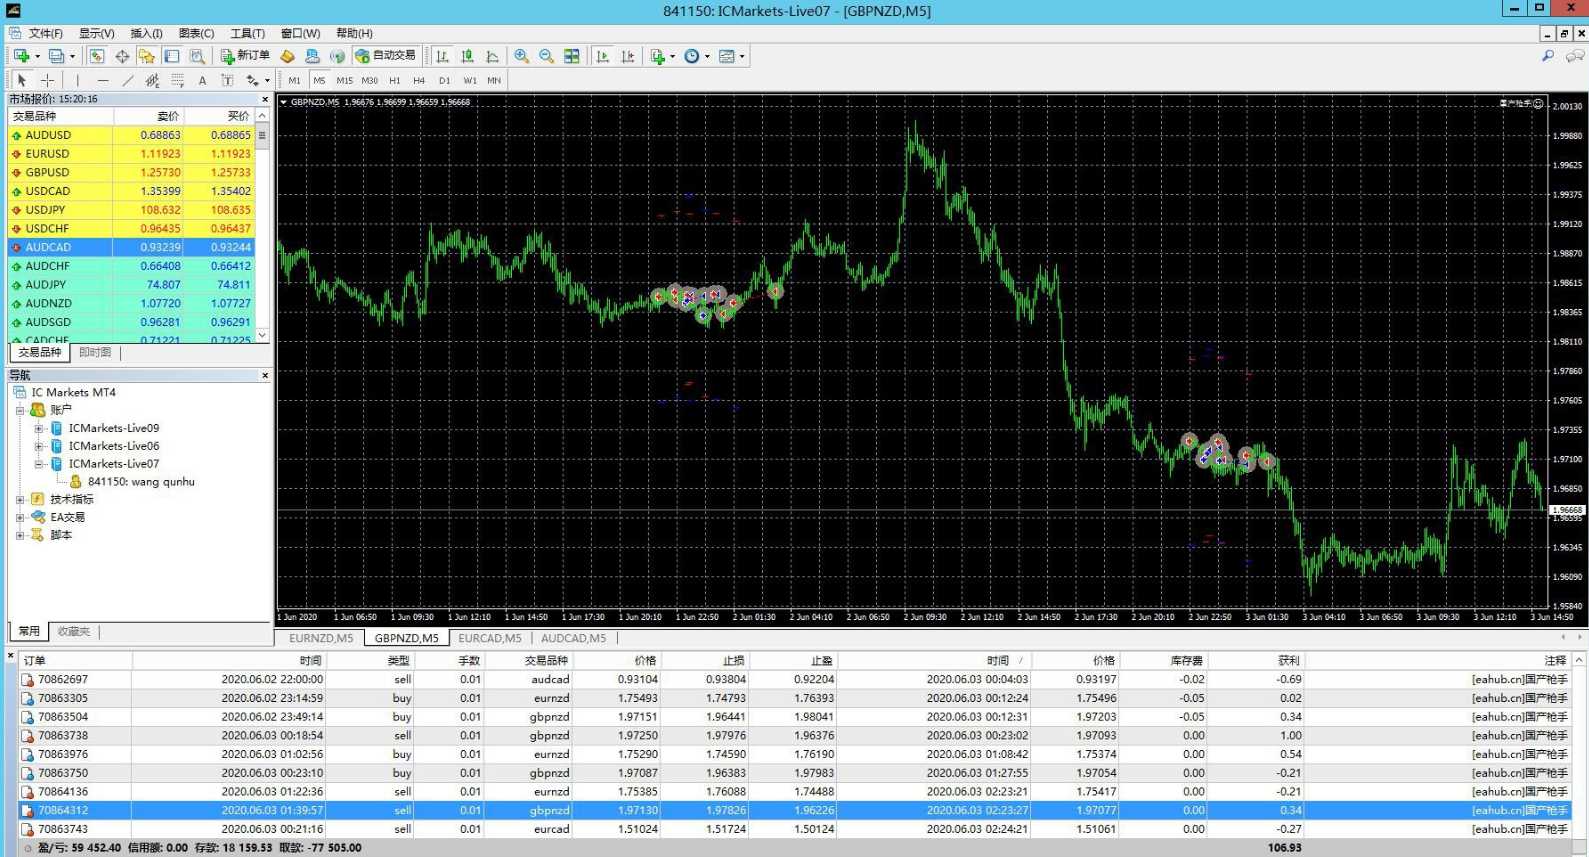1589x857 pixels.
Task: Switch timeframe to D1
Action: click(x=444, y=80)
